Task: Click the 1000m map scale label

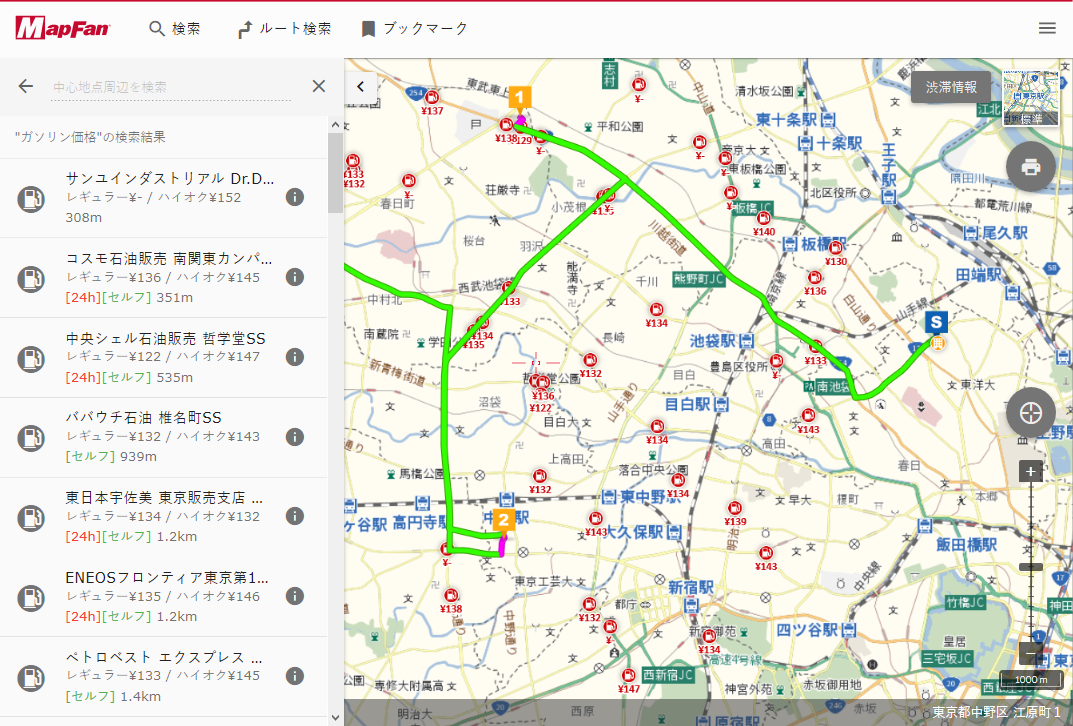Action: 1031,679
